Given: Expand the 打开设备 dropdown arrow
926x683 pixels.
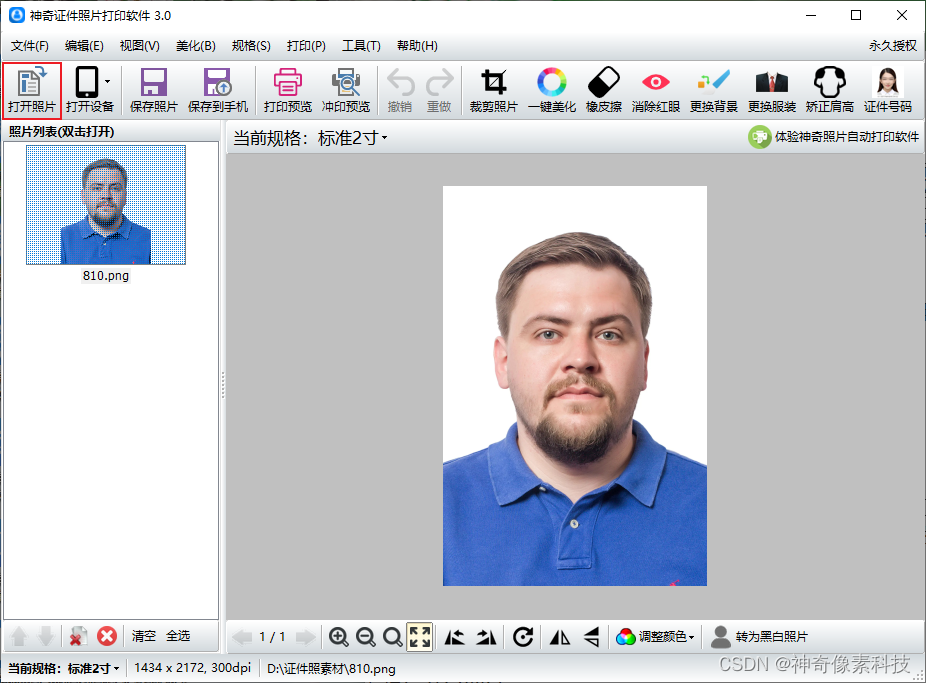Looking at the screenshot, I should coord(107,81).
